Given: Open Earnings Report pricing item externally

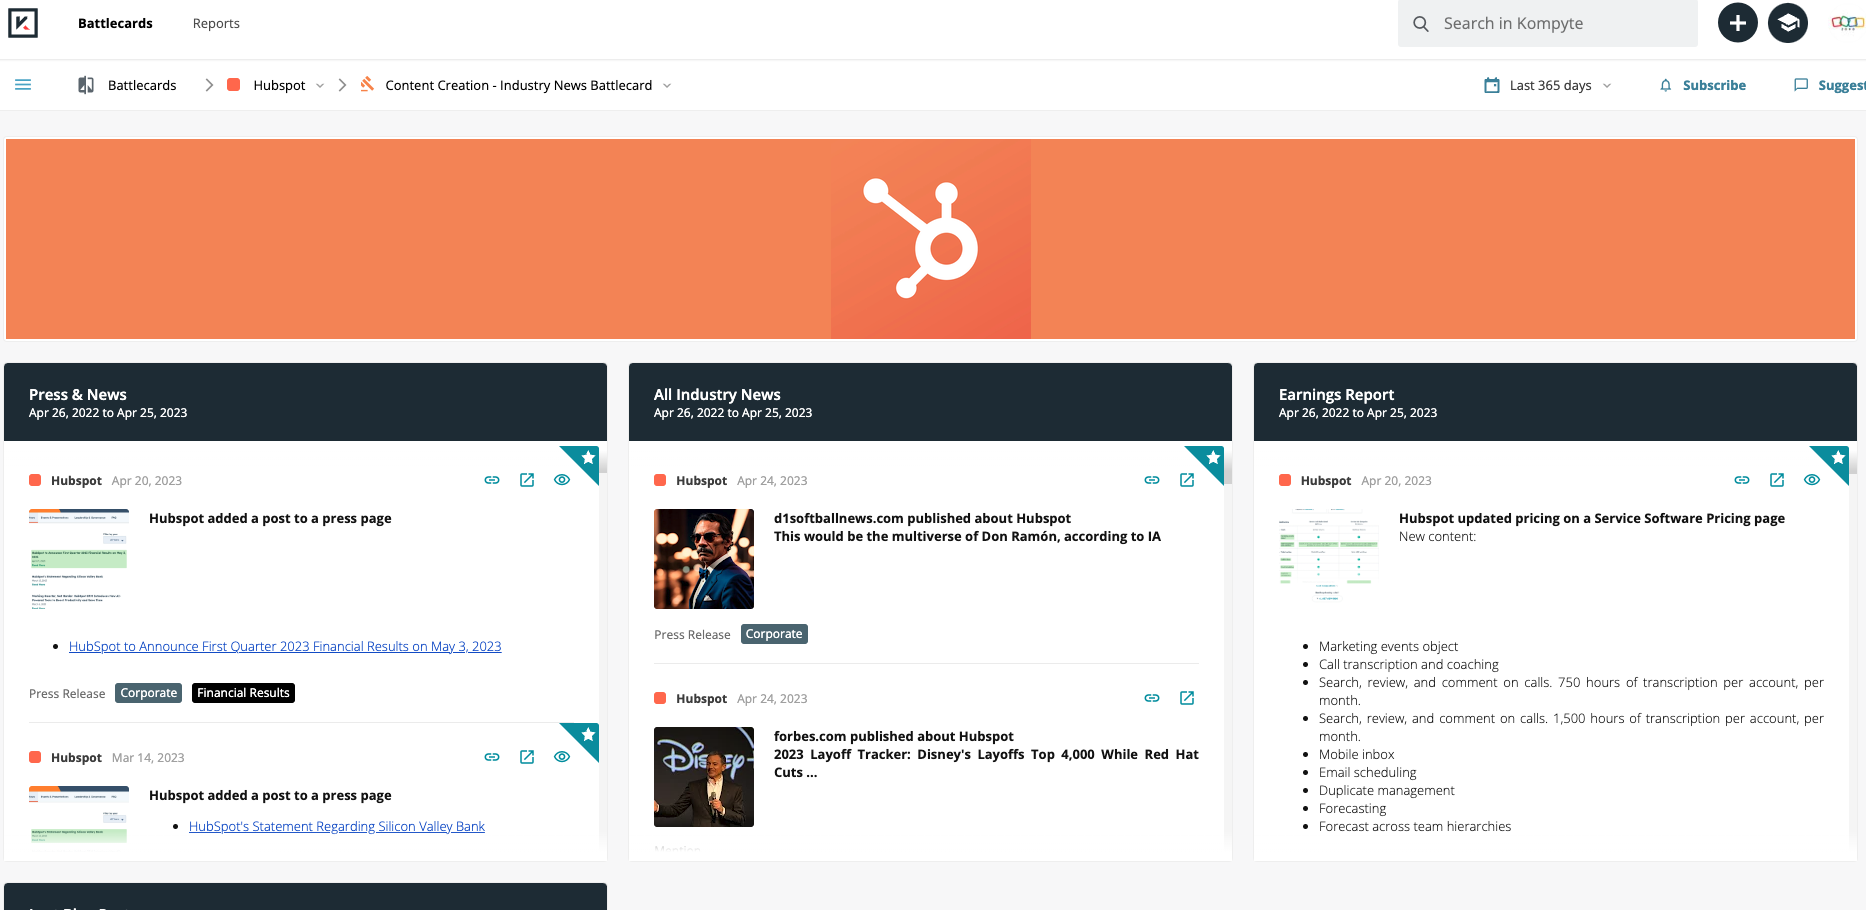Looking at the screenshot, I should pyautogui.click(x=1777, y=480).
